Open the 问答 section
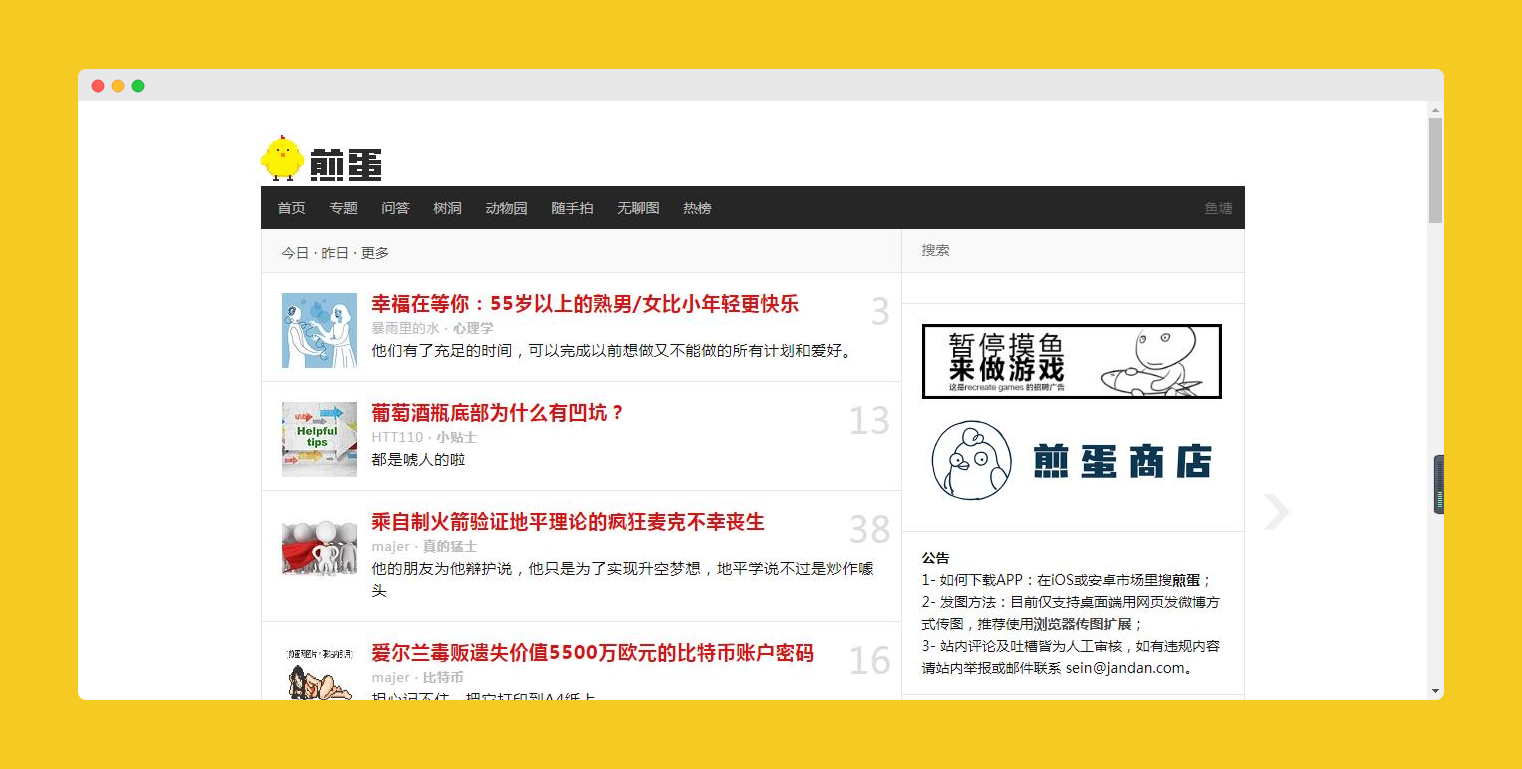This screenshot has height=769, width=1522. click(395, 208)
